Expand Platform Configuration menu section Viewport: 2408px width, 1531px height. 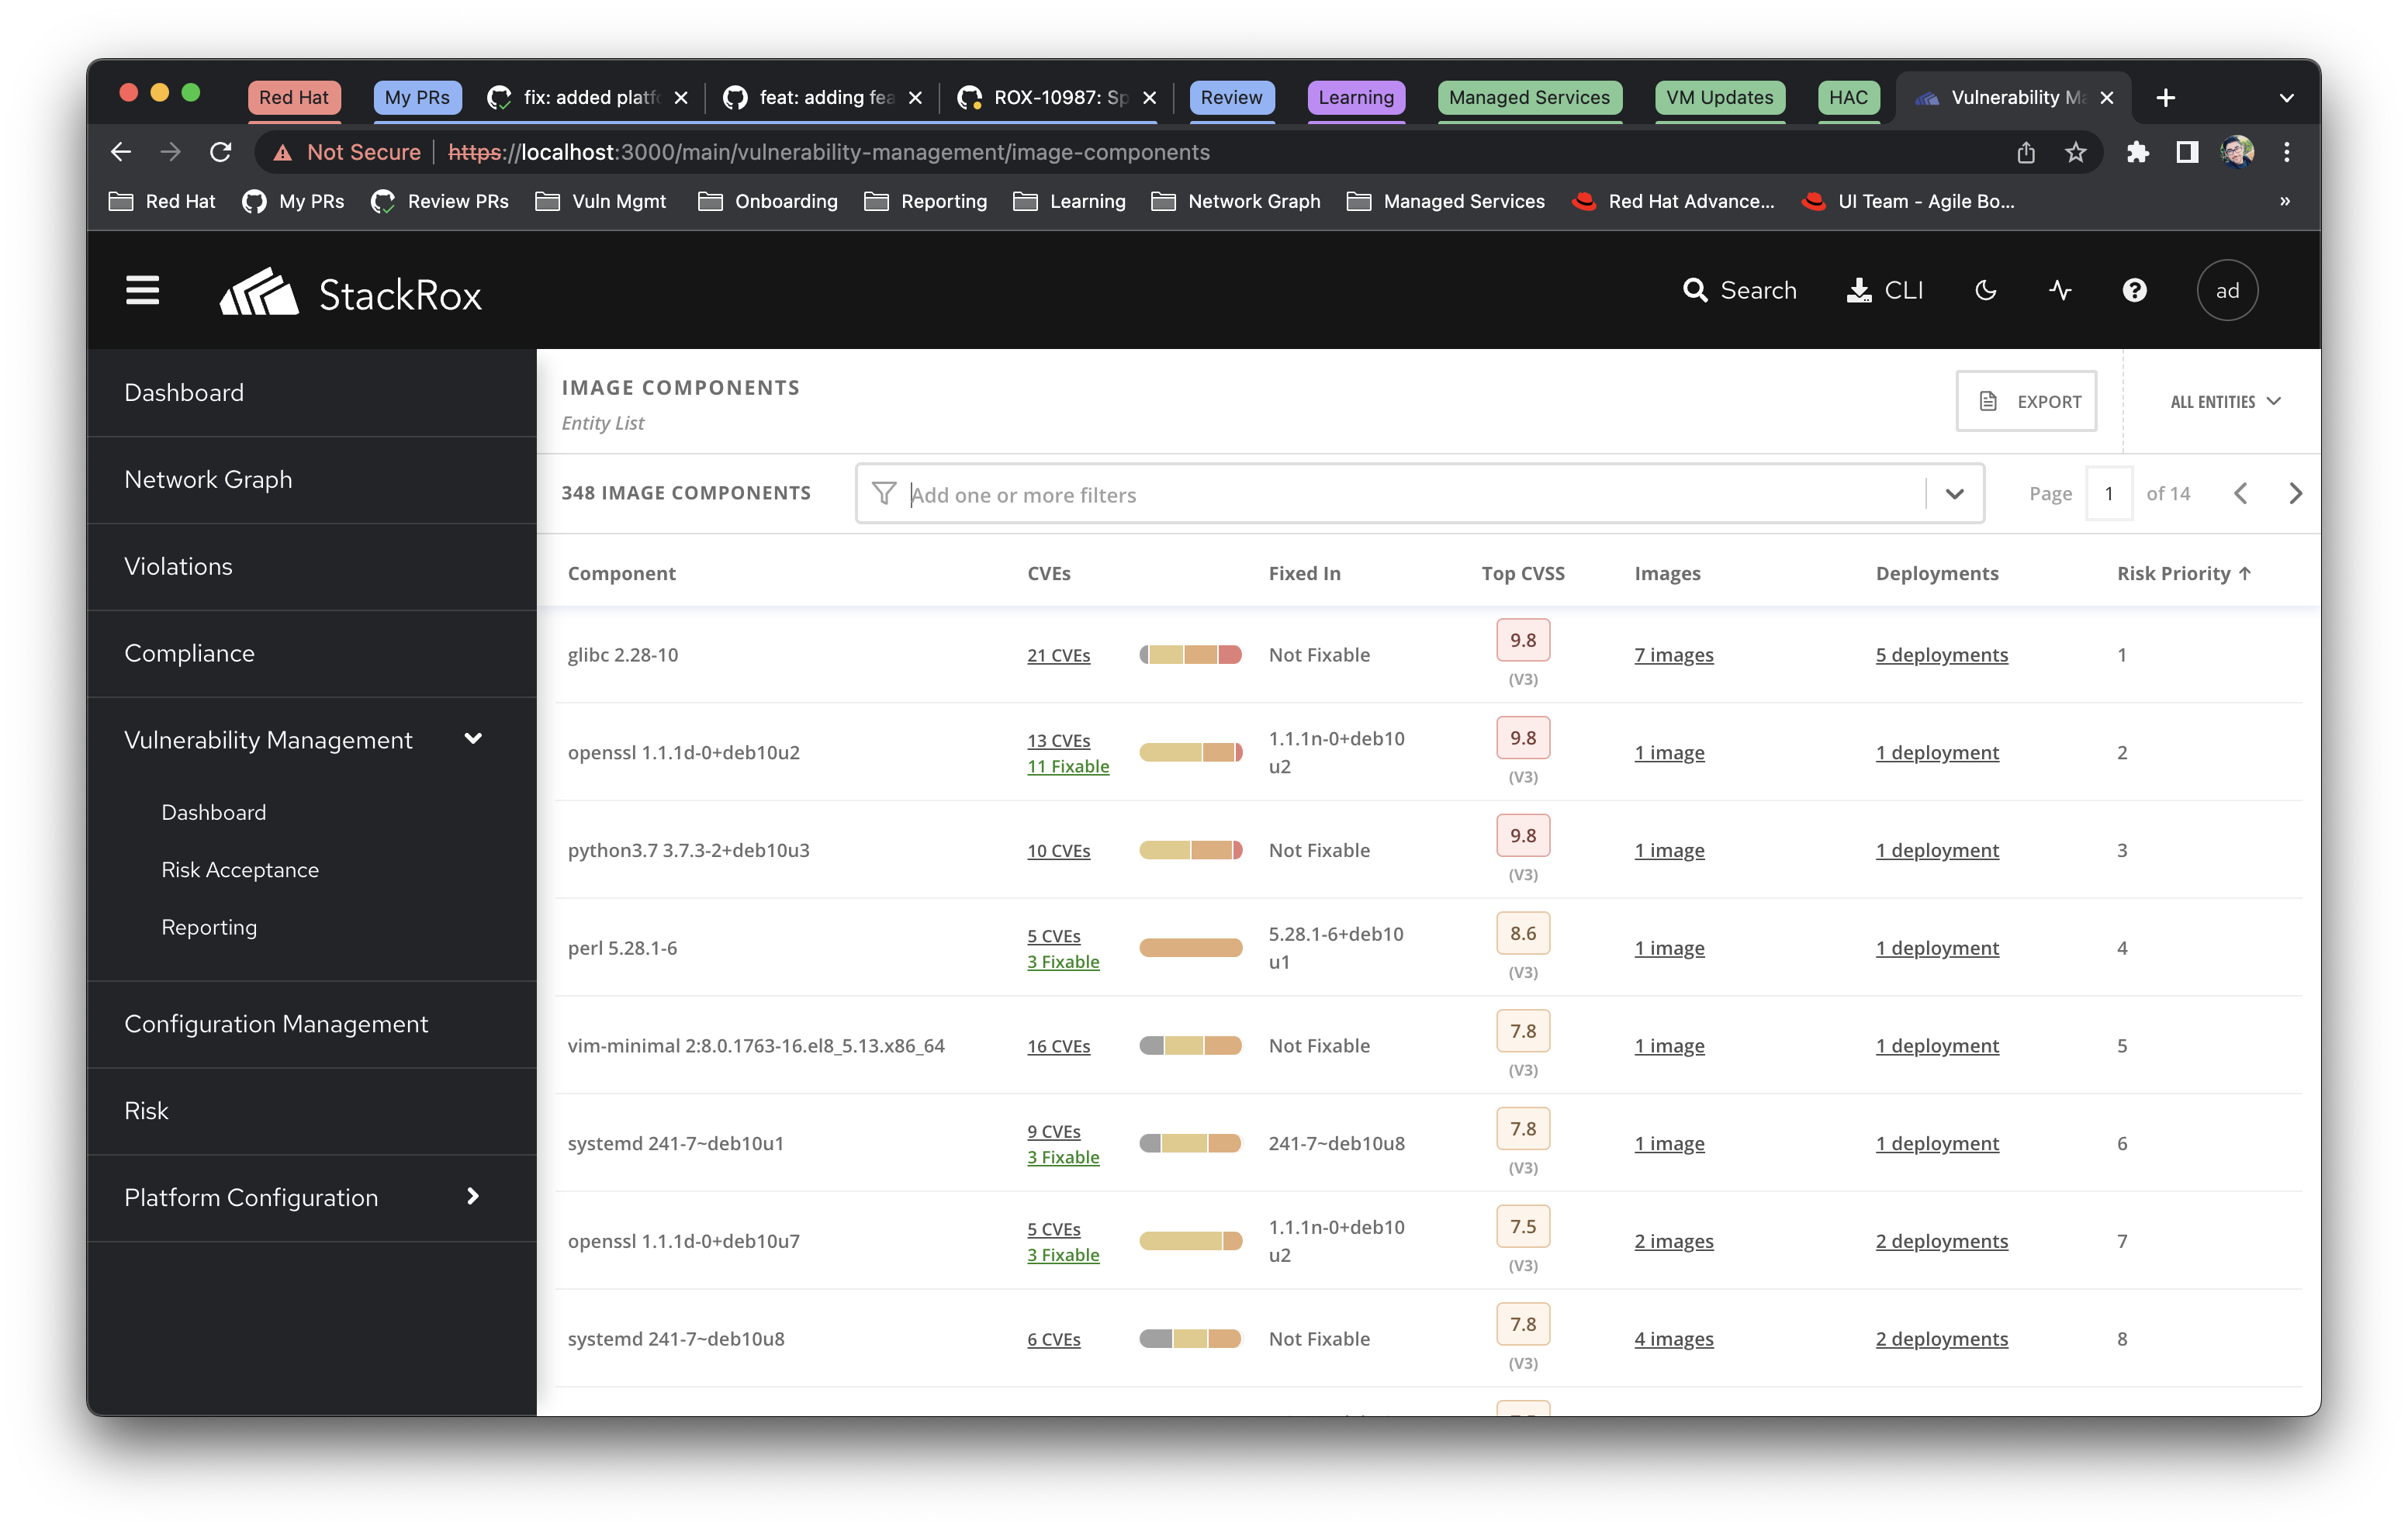click(473, 1196)
